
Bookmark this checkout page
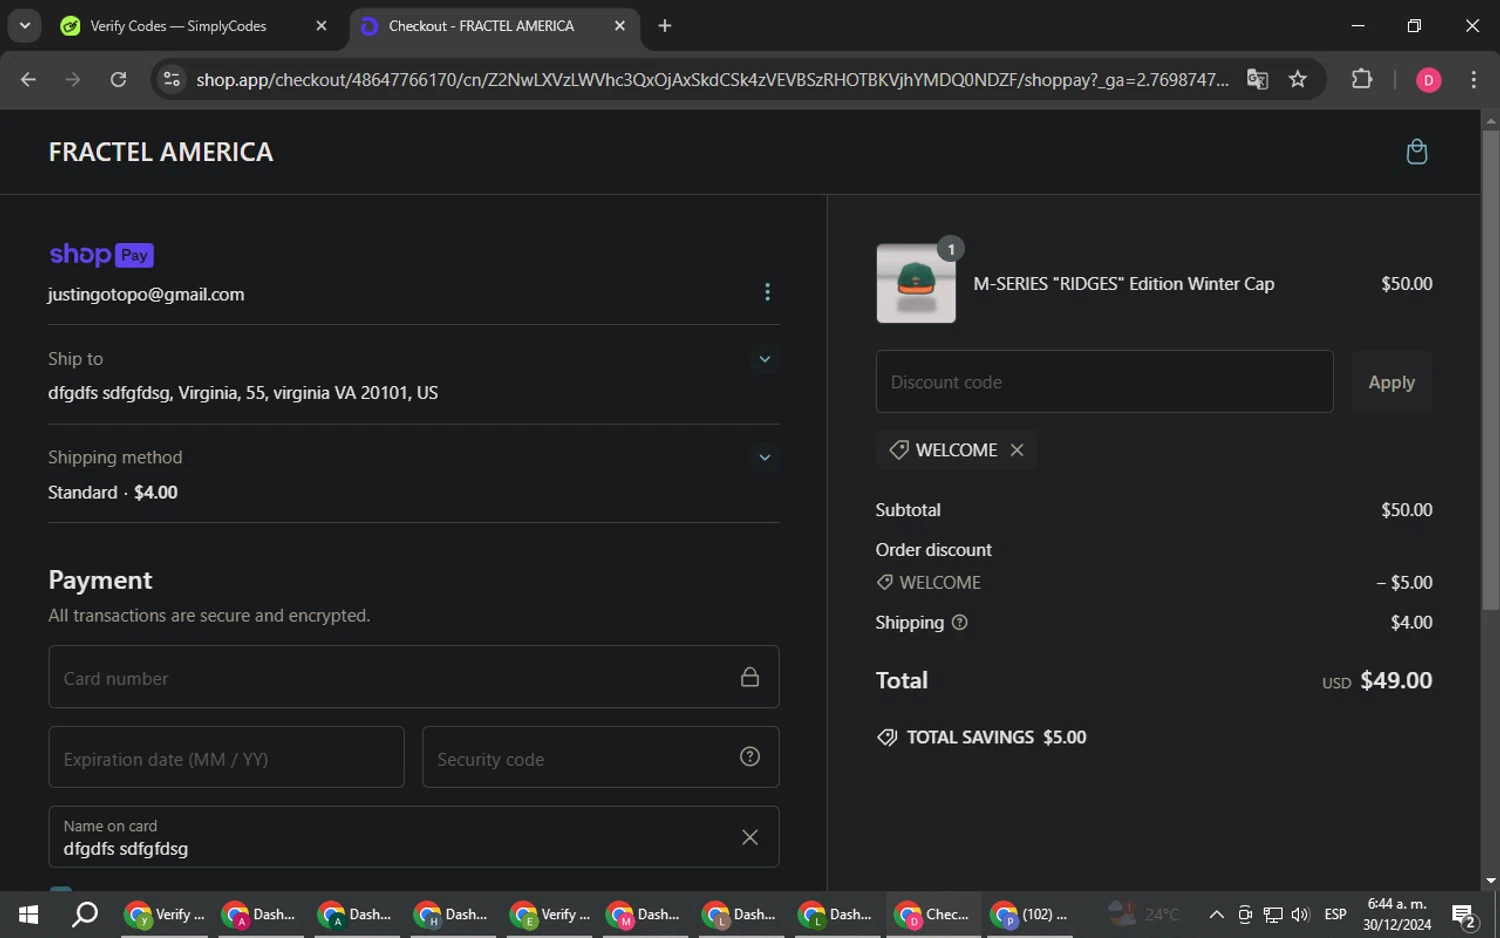pyautogui.click(x=1298, y=79)
